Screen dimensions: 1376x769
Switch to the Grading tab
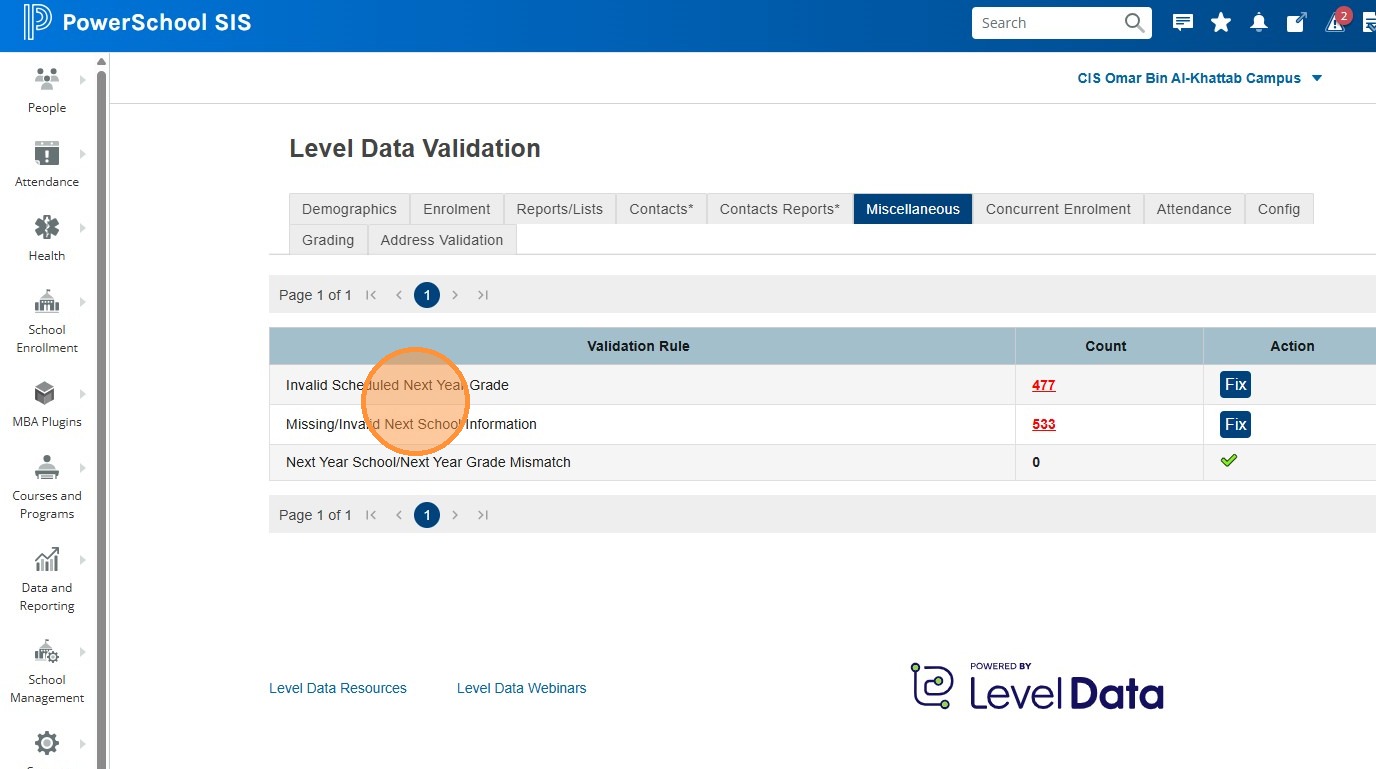click(x=328, y=240)
